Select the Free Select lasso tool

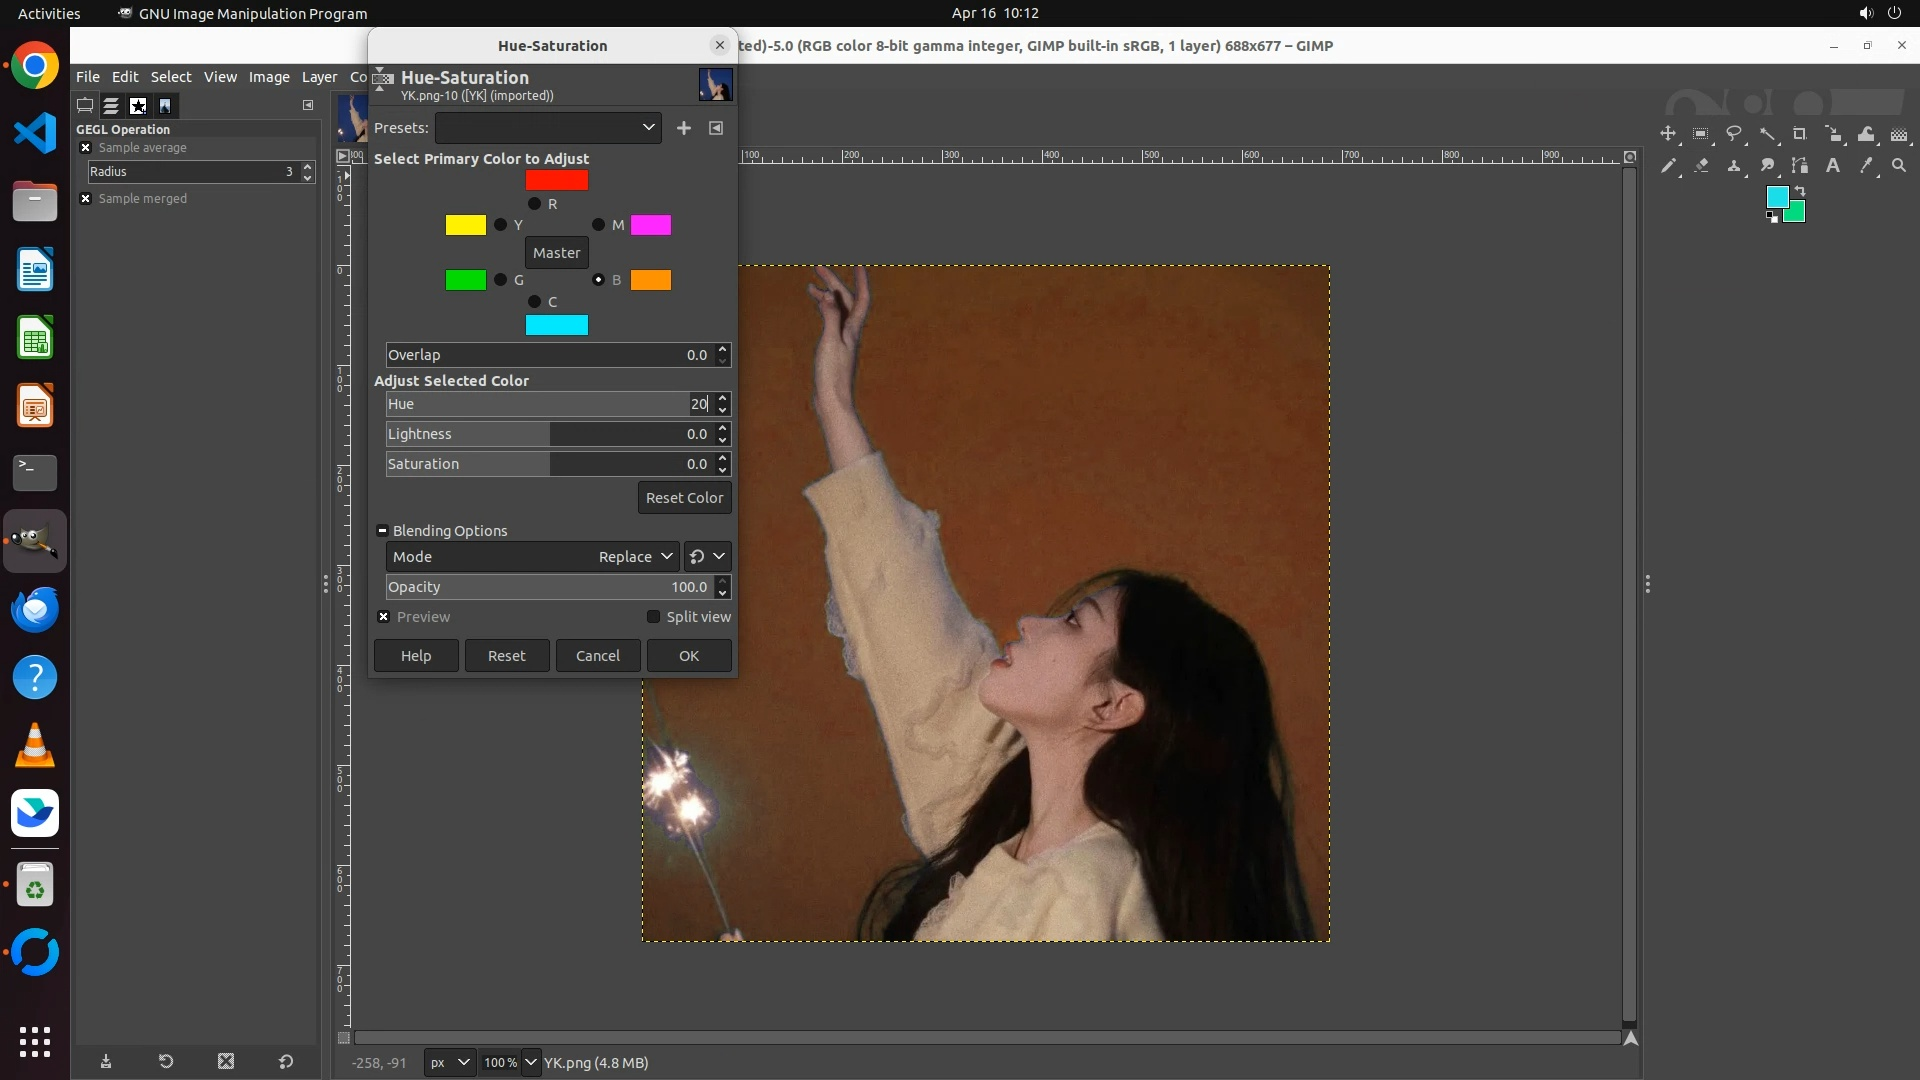click(1734, 134)
